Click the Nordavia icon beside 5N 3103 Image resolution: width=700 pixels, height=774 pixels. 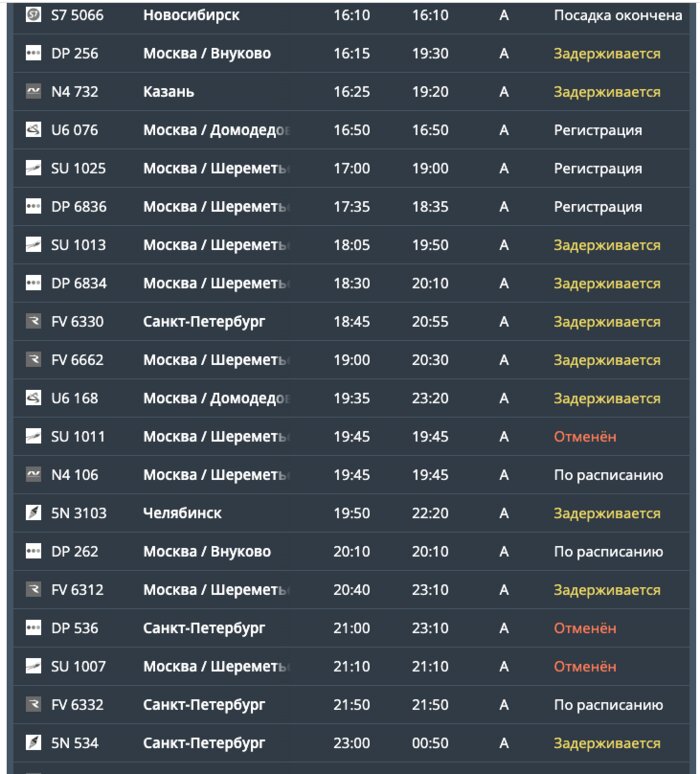coord(33,513)
